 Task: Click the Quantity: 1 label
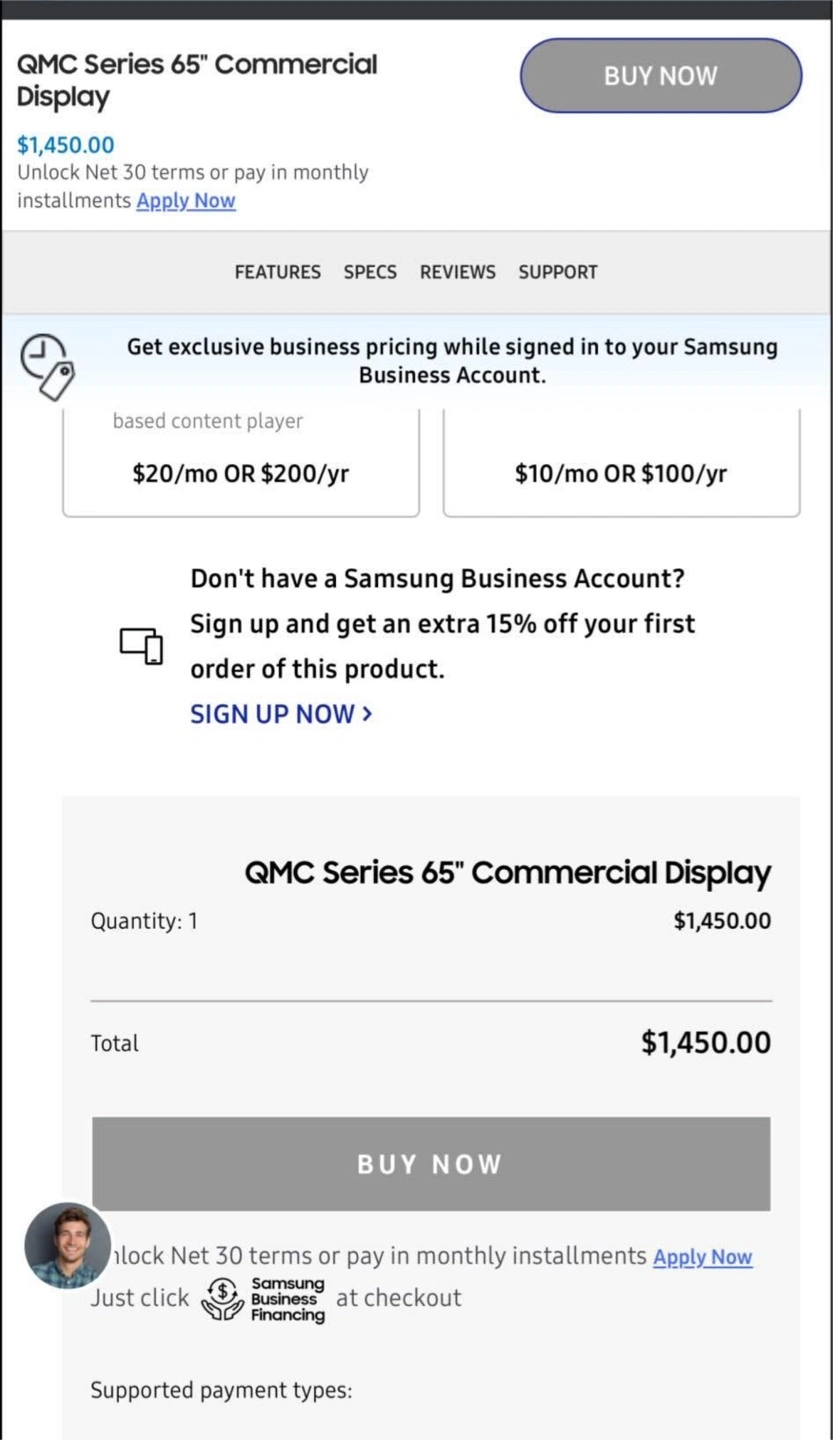coord(144,921)
